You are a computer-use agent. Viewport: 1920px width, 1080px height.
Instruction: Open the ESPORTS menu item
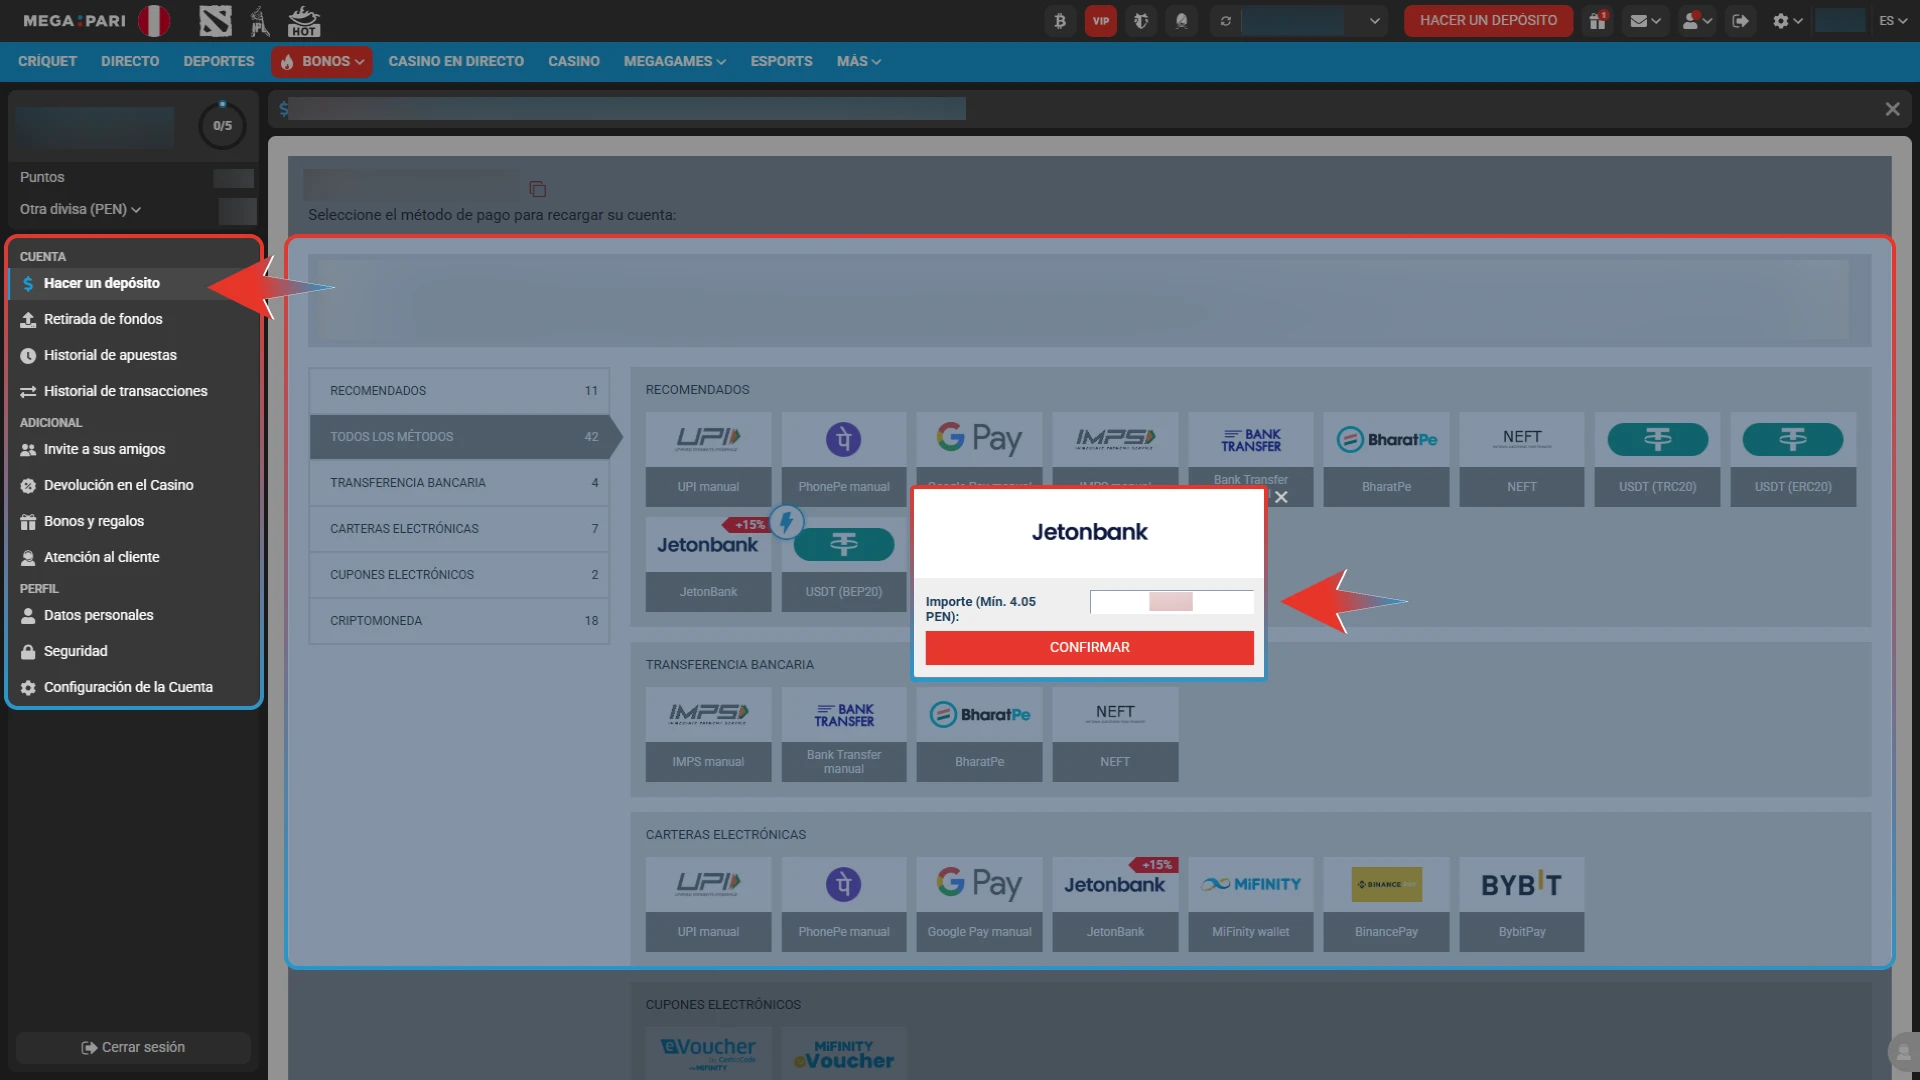point(781,61)
